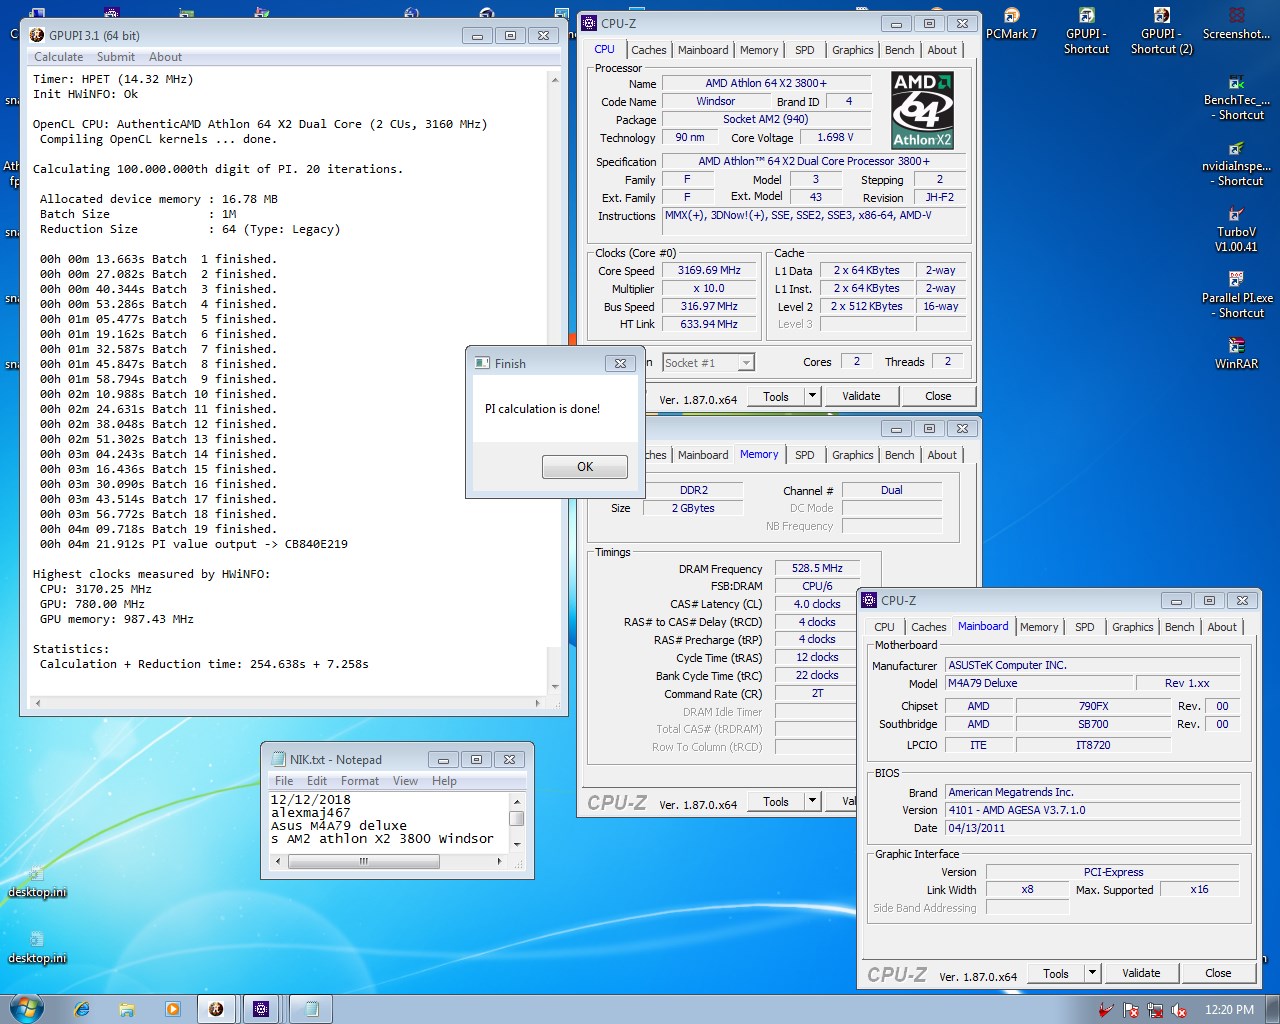Open the PCMark 7 desktop shortcut
Viewport: 1280px width, 1024px height.
pyautogui.click(x=1011, y=24)
